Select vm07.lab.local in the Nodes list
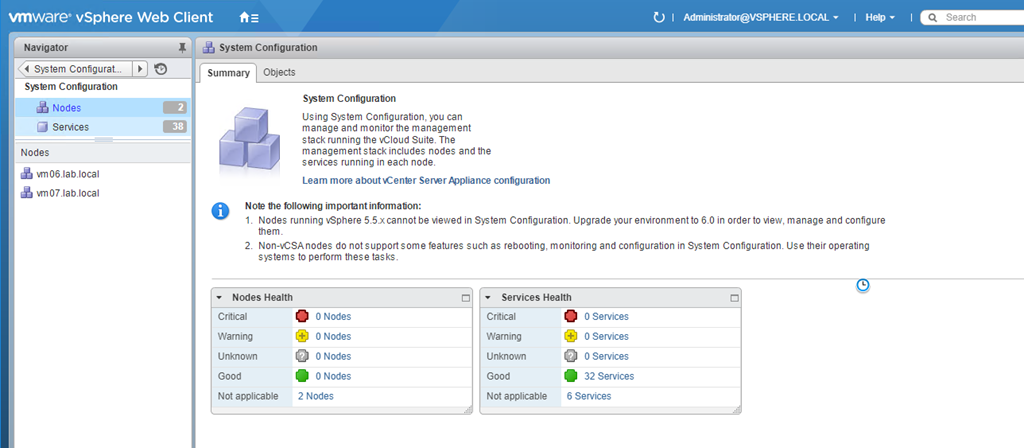The image size is (1024, 448). (x=67, y=193)
